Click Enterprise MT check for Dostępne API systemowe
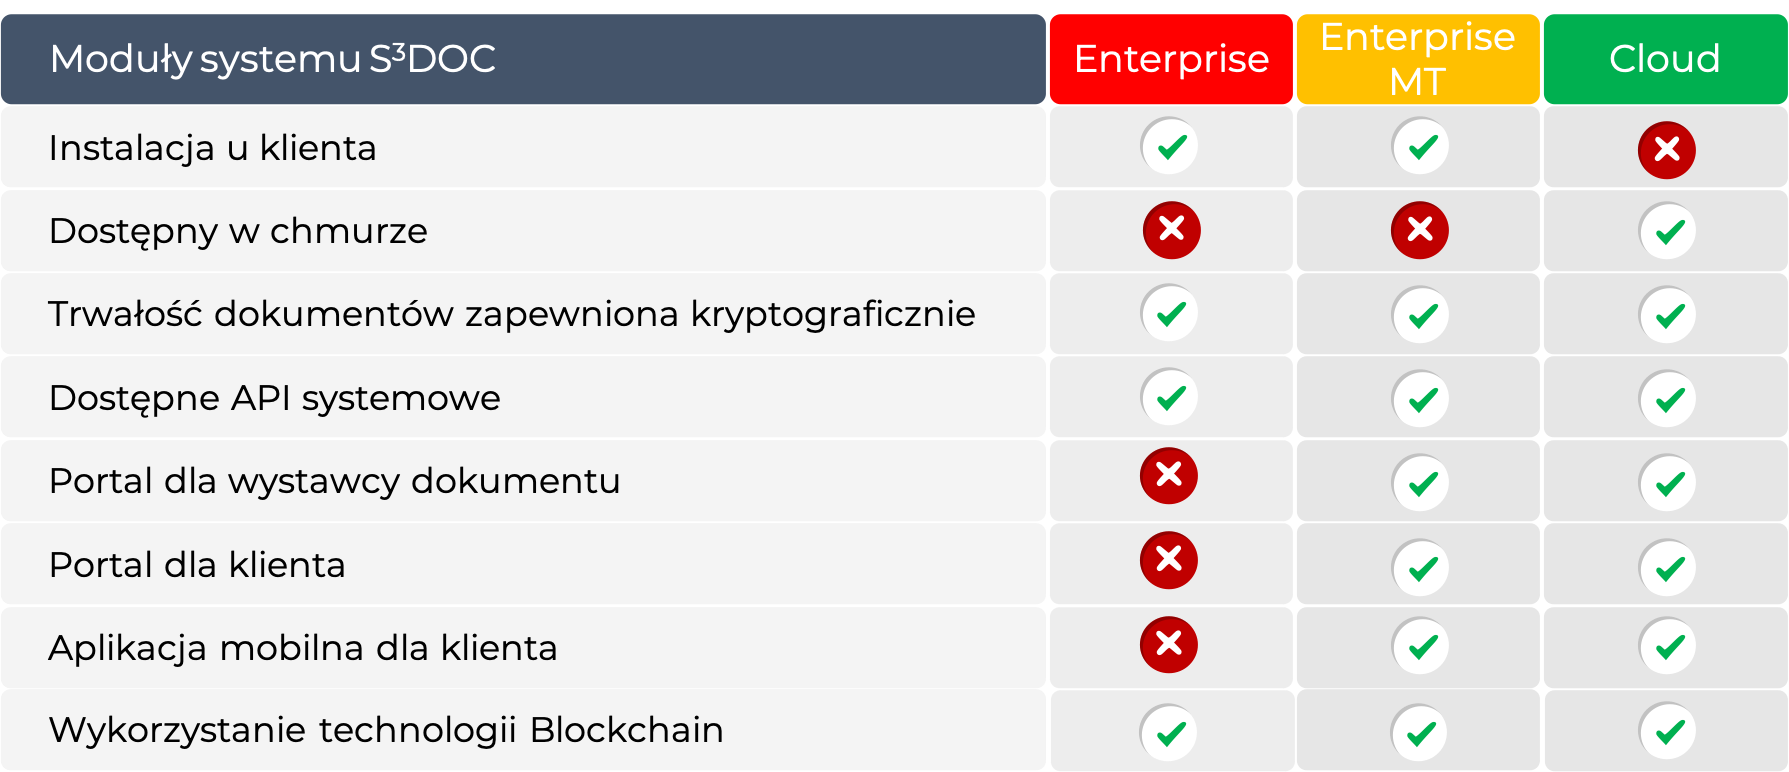1789x772 pixels. (x=1420, y=399)
